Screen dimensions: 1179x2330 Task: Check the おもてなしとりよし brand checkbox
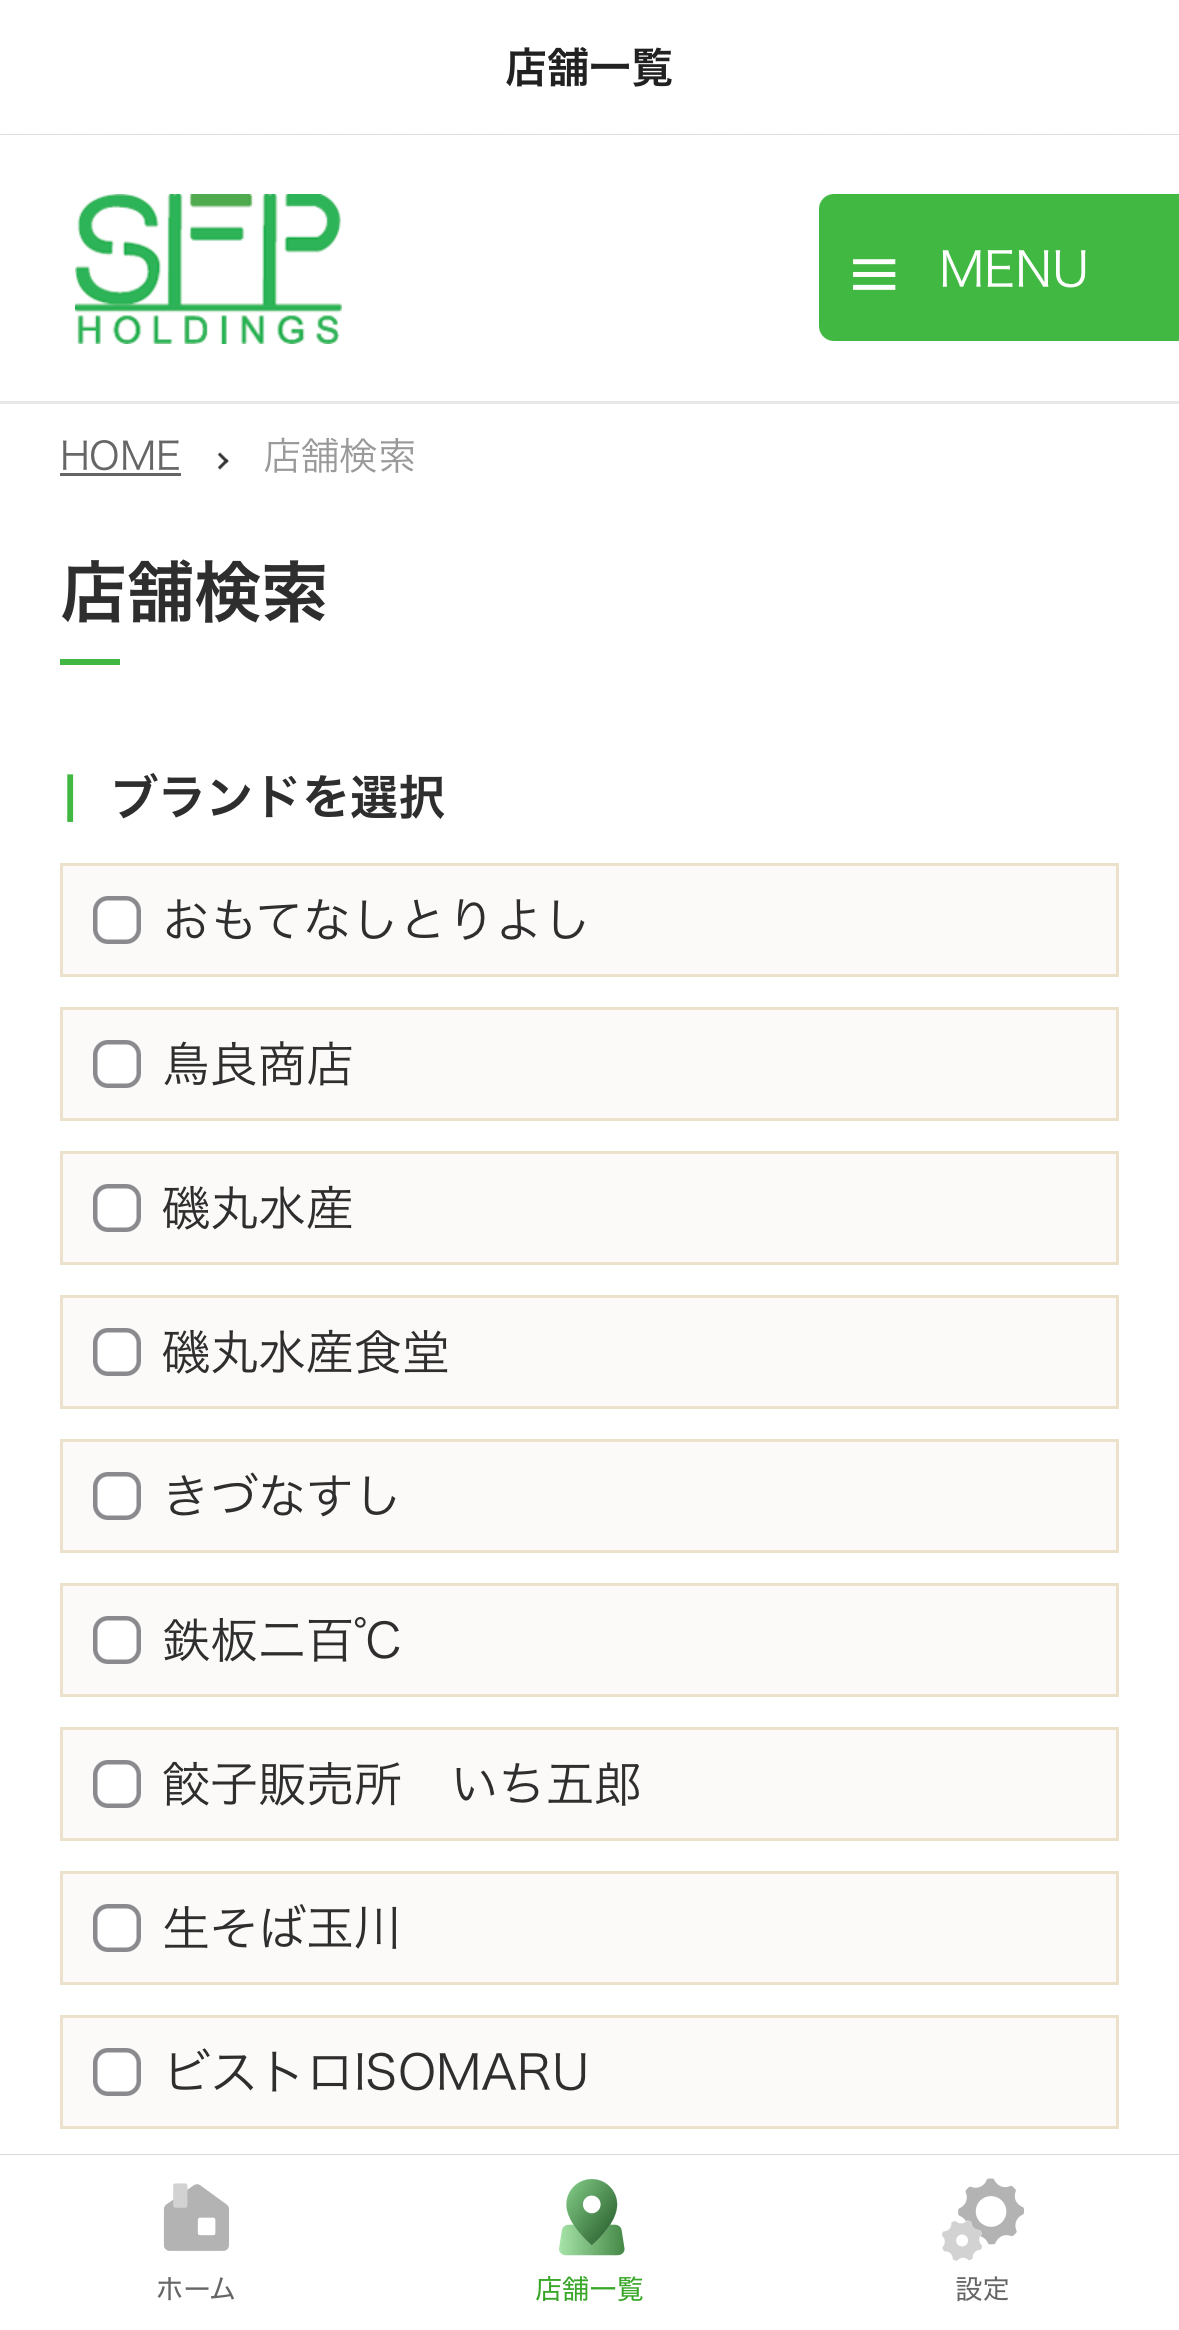(117, 920)
